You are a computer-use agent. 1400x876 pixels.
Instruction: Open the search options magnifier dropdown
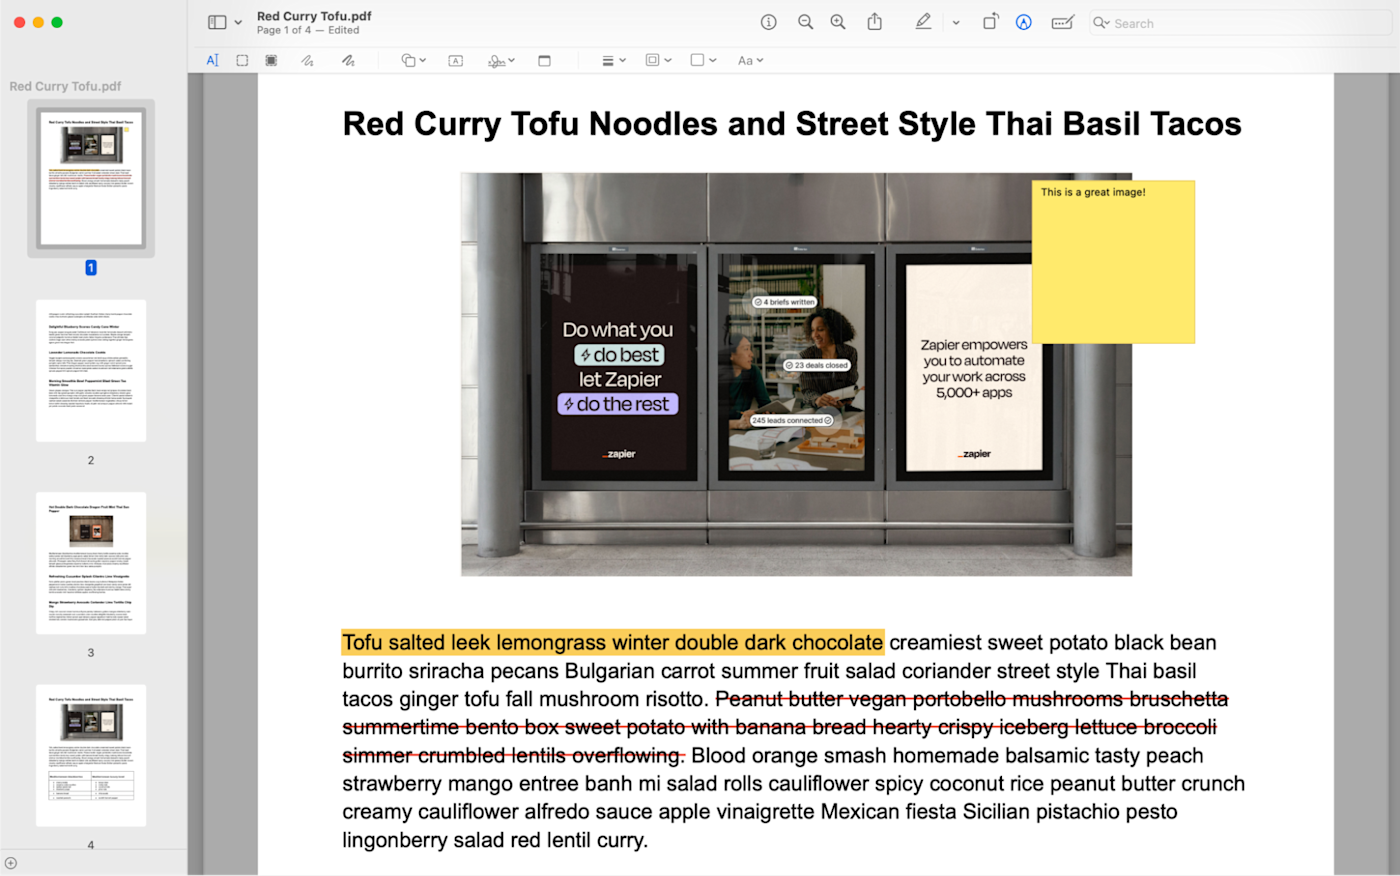click(1101, 23)
